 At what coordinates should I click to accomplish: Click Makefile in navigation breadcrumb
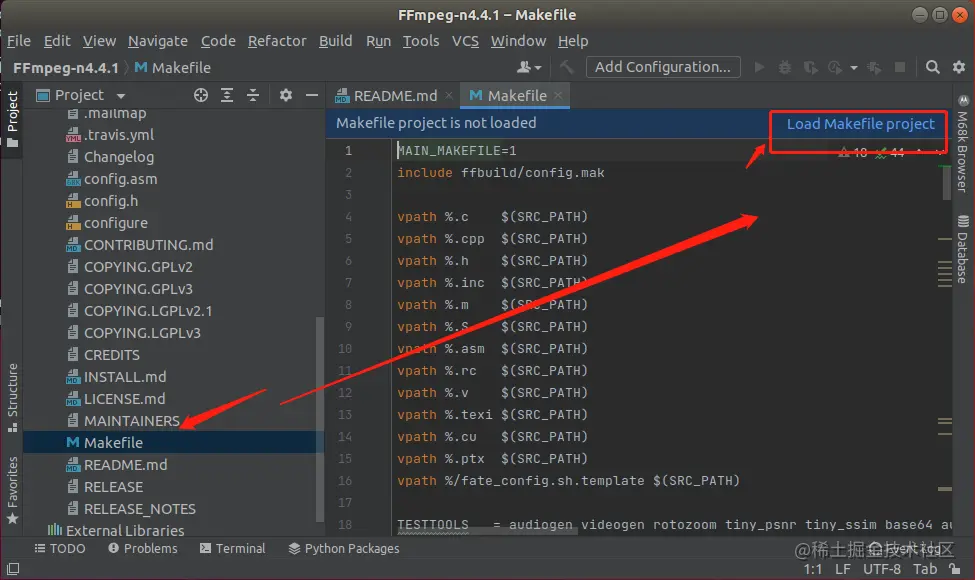pos(173,68)
